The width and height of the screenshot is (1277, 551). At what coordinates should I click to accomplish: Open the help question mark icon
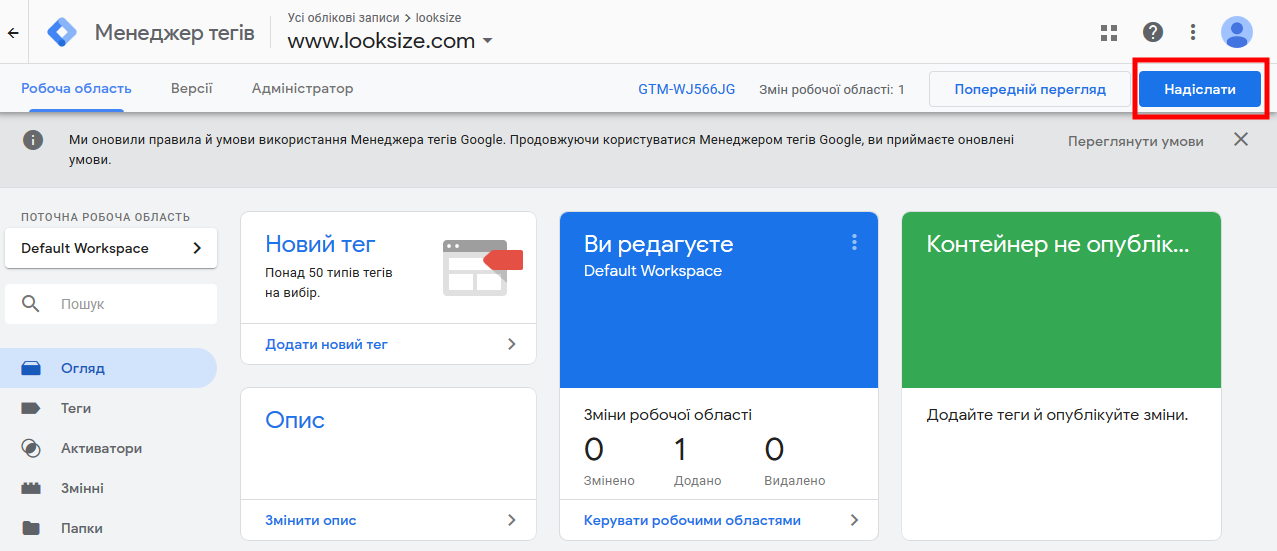pos(1153,32)
